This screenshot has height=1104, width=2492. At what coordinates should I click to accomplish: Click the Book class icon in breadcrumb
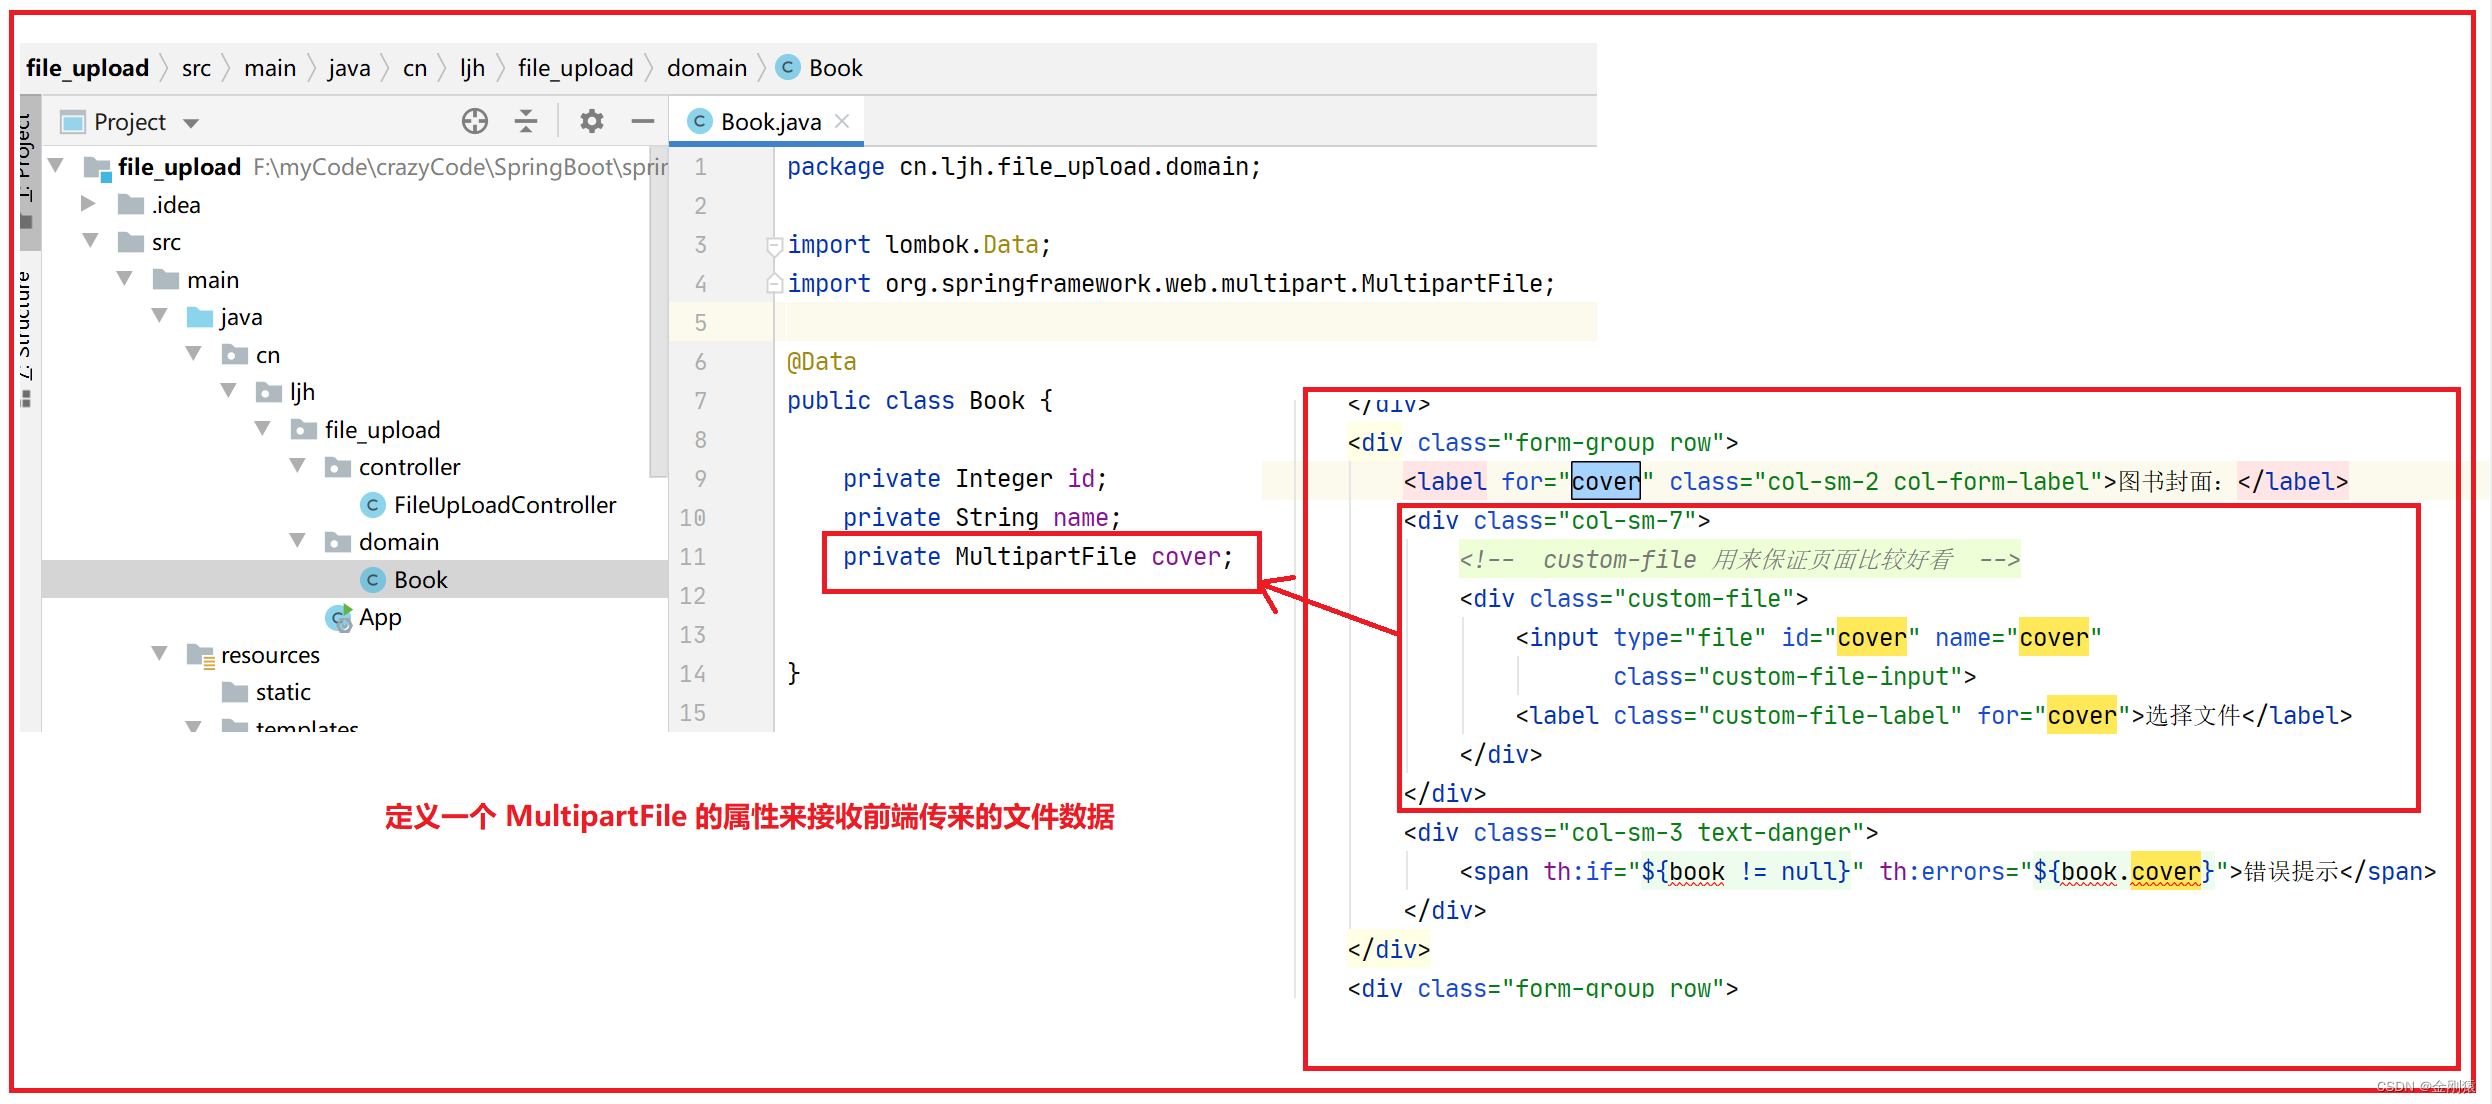pos(788,67)
